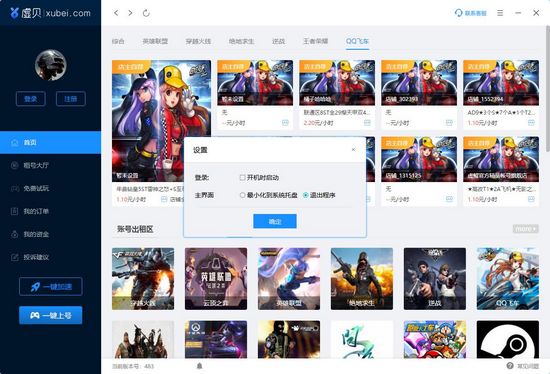Switch to the 综合 tab
550x374 pixels.
click(118, 41)
